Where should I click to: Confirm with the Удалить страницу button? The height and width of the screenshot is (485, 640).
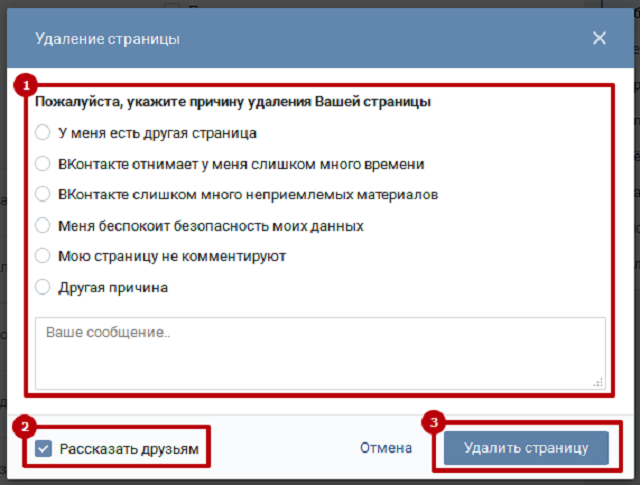click(526, 448)
